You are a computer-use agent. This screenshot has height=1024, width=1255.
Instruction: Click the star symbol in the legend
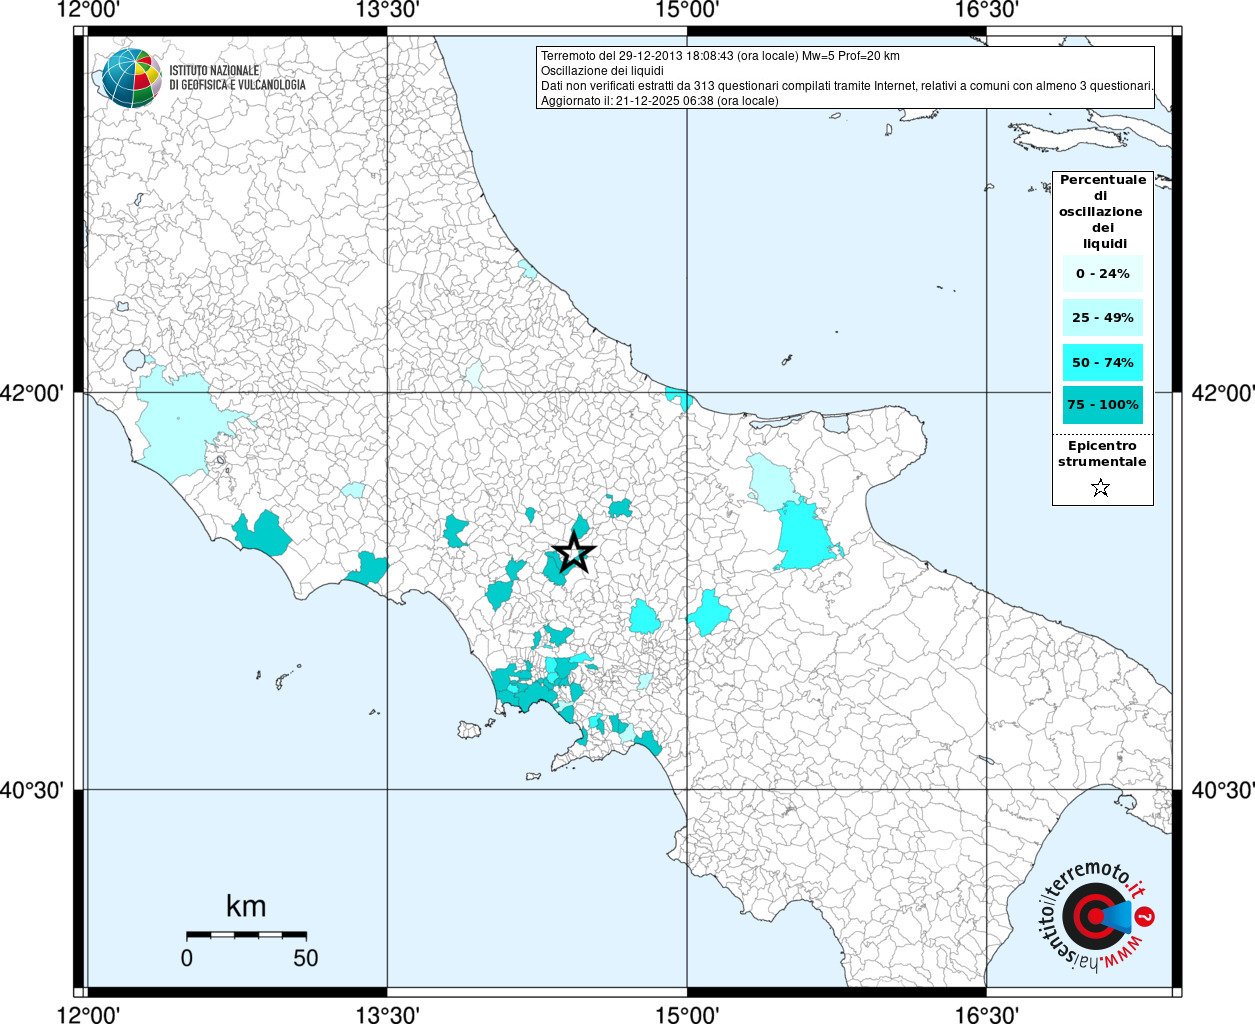tap(1101, 488)
